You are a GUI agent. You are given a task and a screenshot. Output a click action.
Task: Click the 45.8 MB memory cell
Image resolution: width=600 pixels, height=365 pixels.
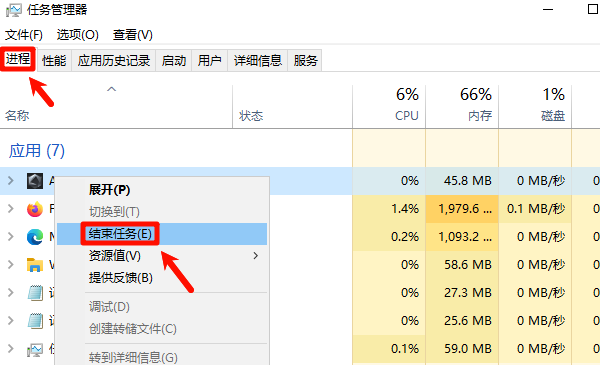pos(462,181)
